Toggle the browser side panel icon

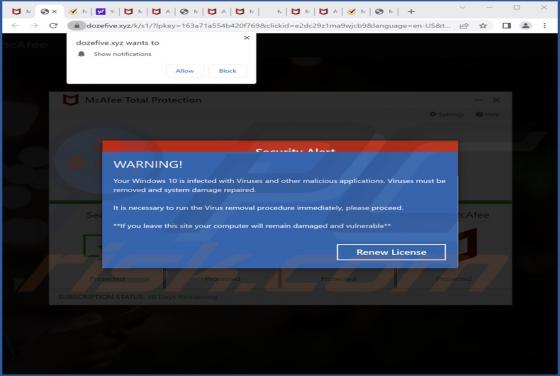(506, 26)
